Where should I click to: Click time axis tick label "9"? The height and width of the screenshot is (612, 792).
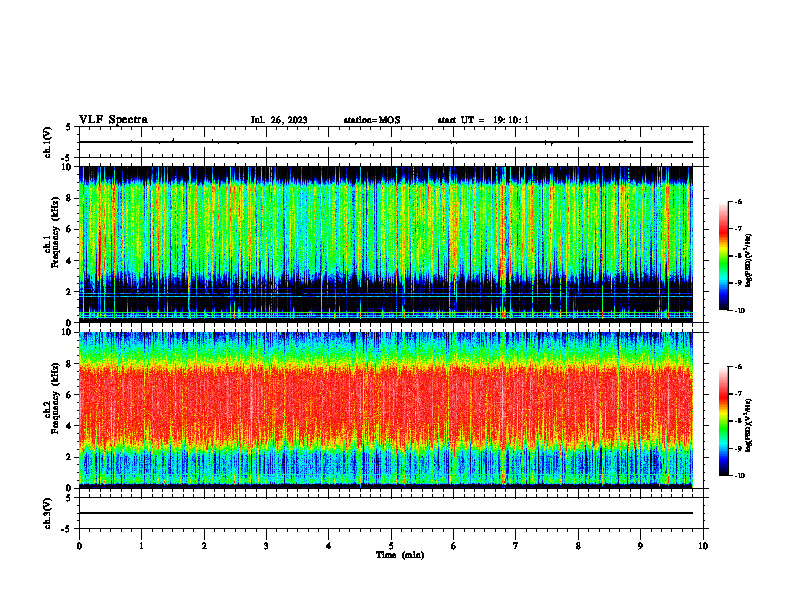tap(640, 546)
